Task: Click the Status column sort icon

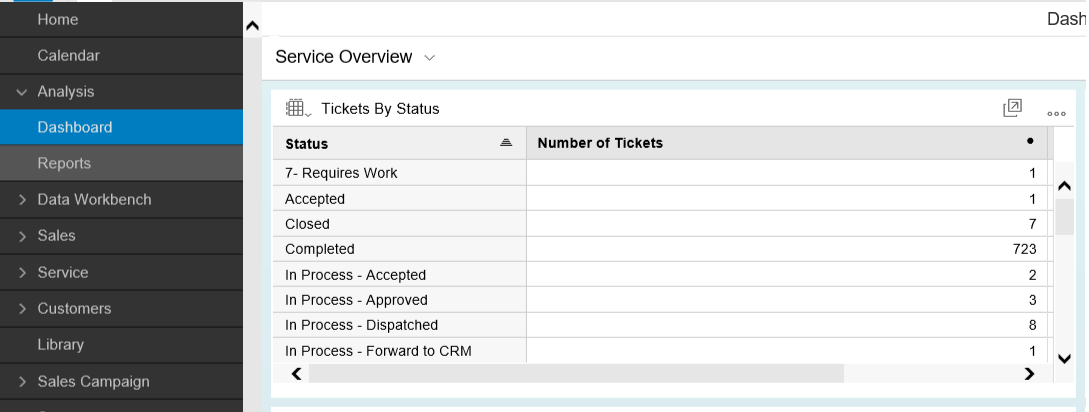Action: [506, 142]
